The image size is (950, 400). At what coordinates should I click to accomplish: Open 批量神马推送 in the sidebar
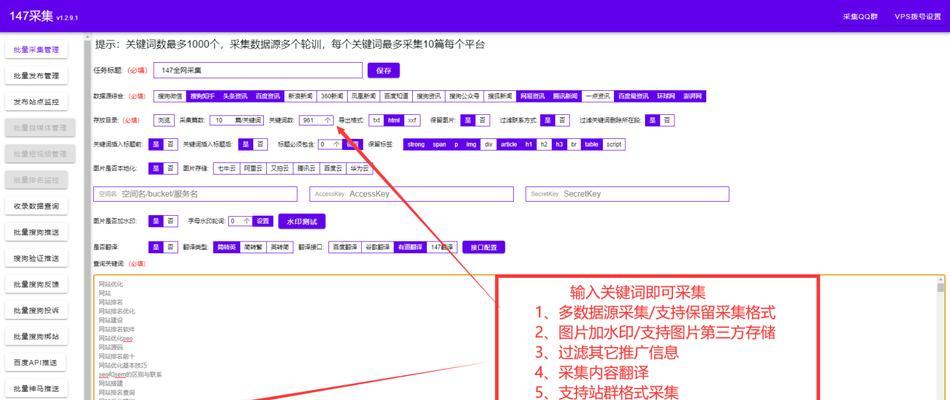point(36,388)
